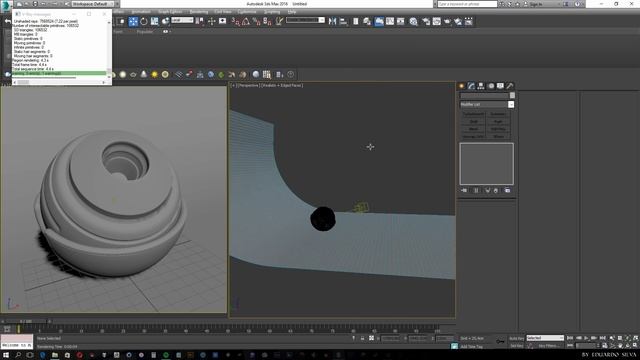Viewport: 640px width, 360px height.
Task: Open the Rendered Frame Window
Action: pos(437,21)
